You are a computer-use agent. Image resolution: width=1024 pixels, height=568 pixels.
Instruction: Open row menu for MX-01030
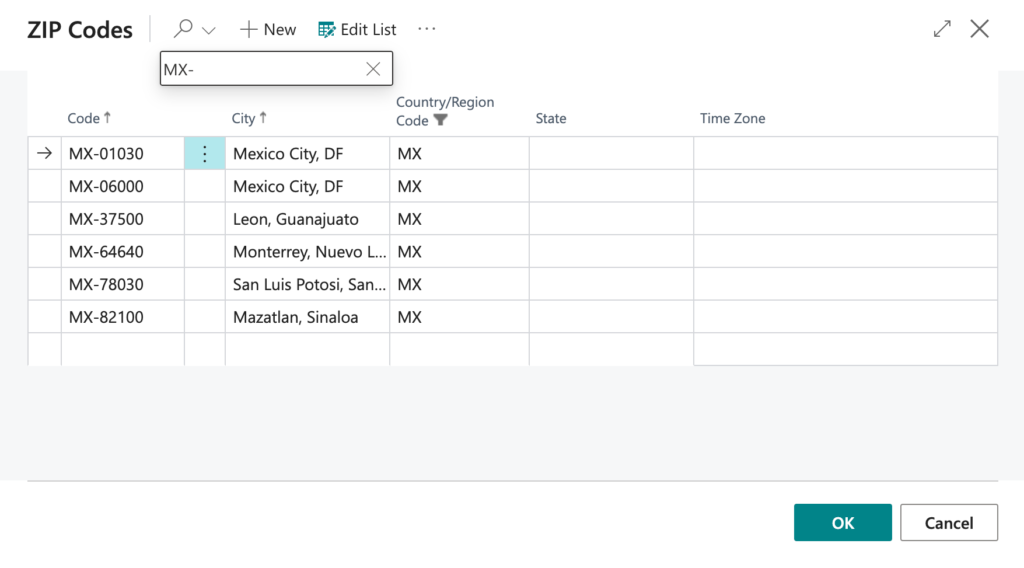[x=204, y=153]
